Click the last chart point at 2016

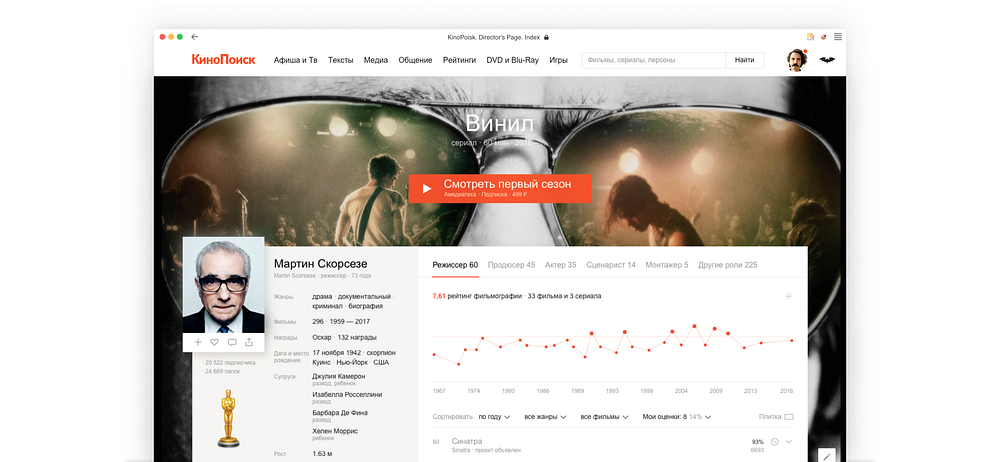pyautogui.click(x=792, y=341)
